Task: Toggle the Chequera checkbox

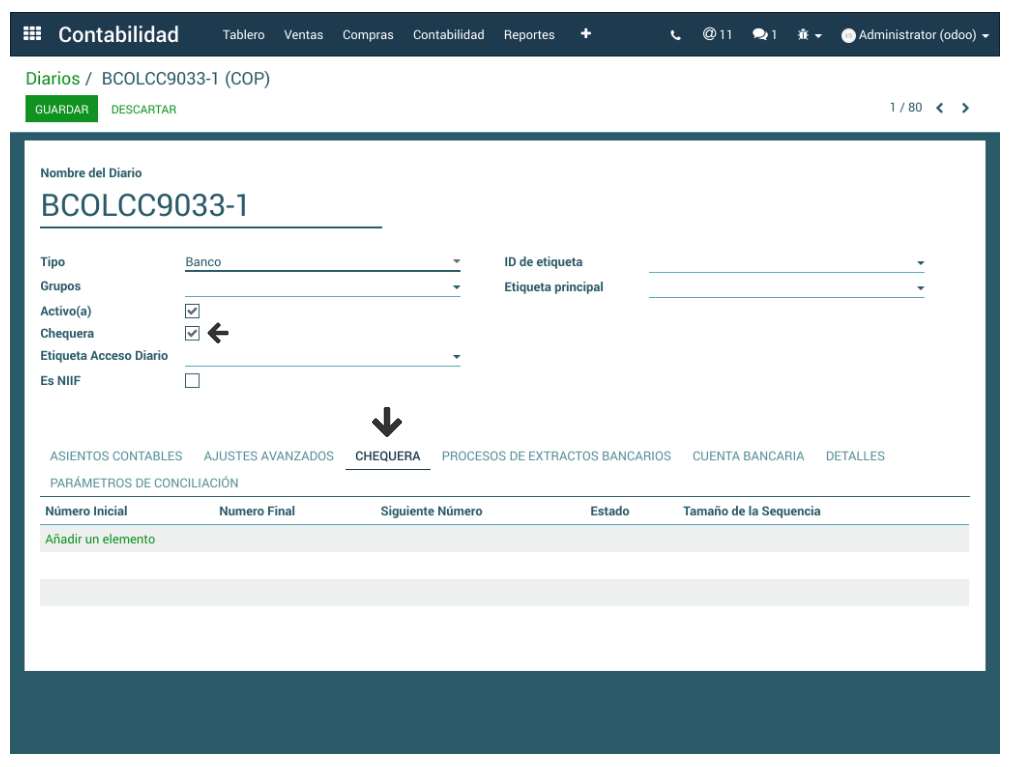Action: pos(192,334)
